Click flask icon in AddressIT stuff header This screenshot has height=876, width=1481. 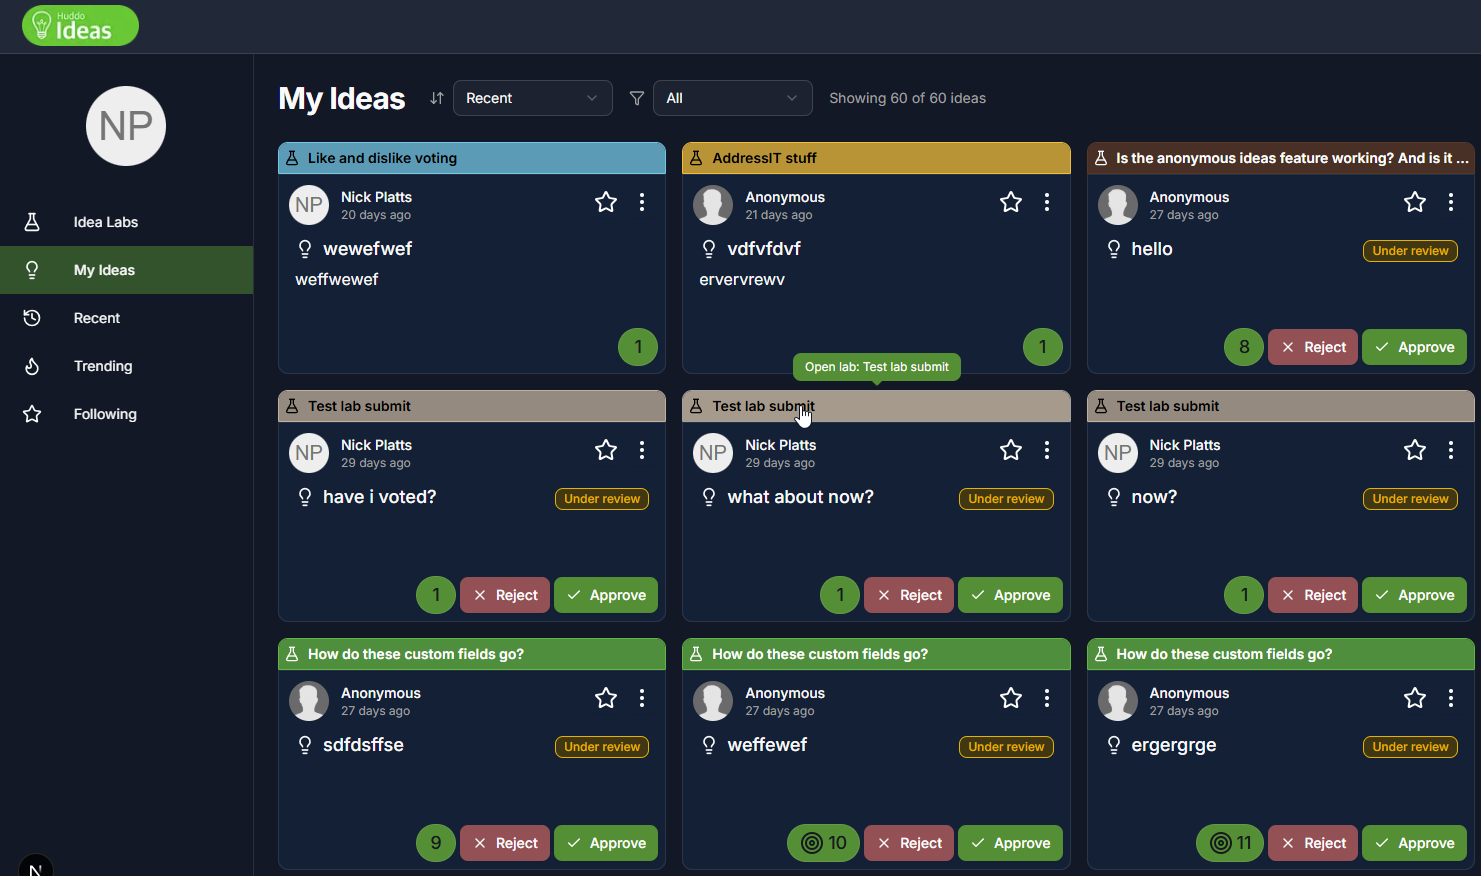point(696,158)
